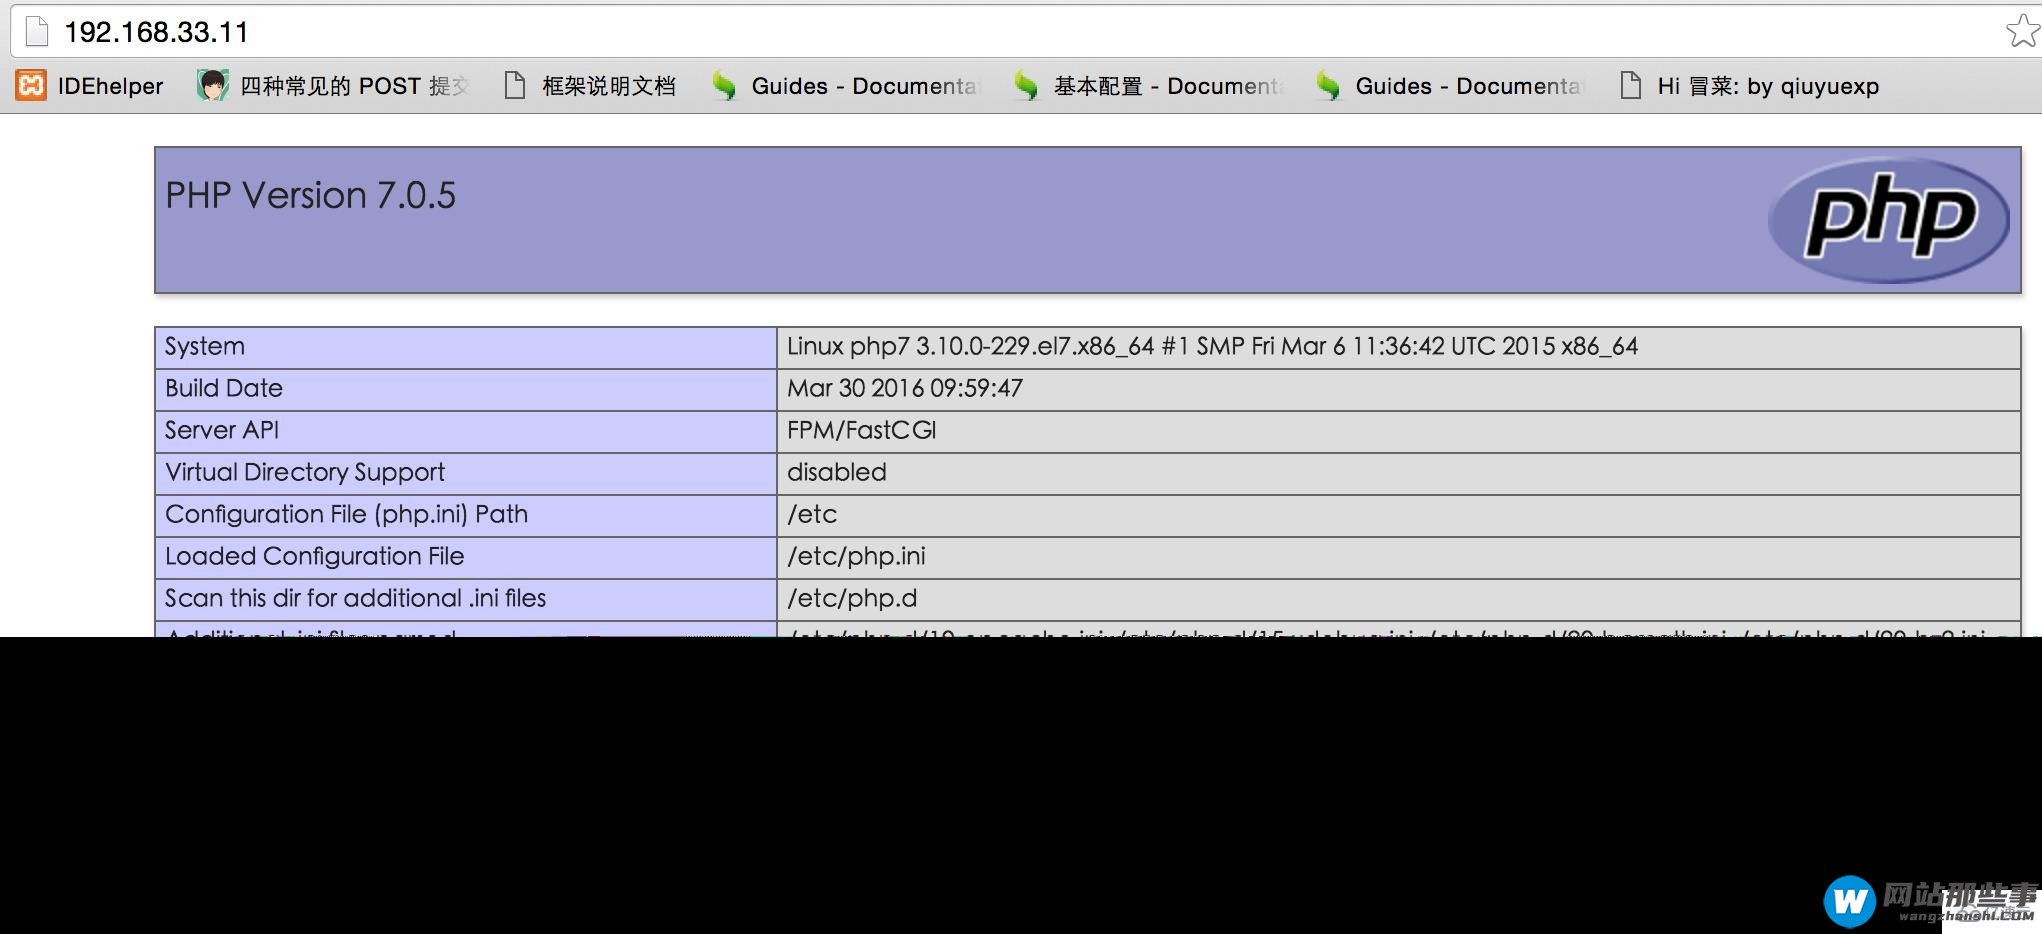2042x934 pixels.
Task: Select the PHP Version 7.0.5 heading
Action: coord(310,195)
